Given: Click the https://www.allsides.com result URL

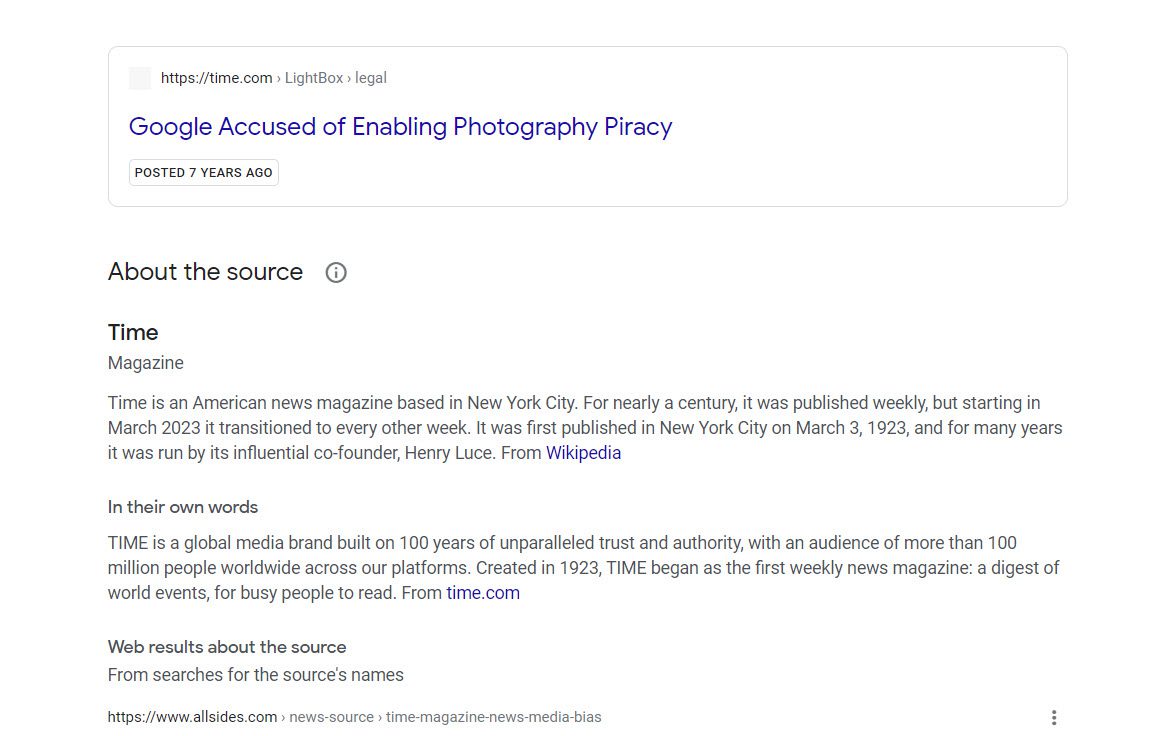Looking at the screenshot, I should pyautogui.click(x=192, y=717).
